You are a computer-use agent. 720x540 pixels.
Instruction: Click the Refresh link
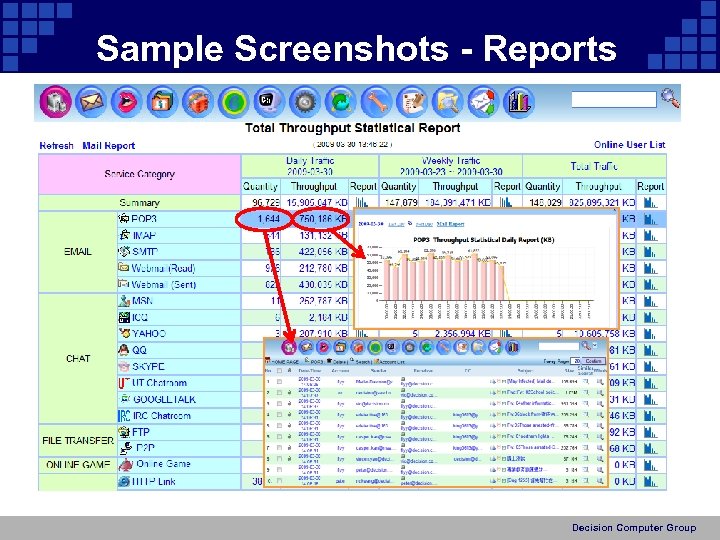tap(56, 146)
